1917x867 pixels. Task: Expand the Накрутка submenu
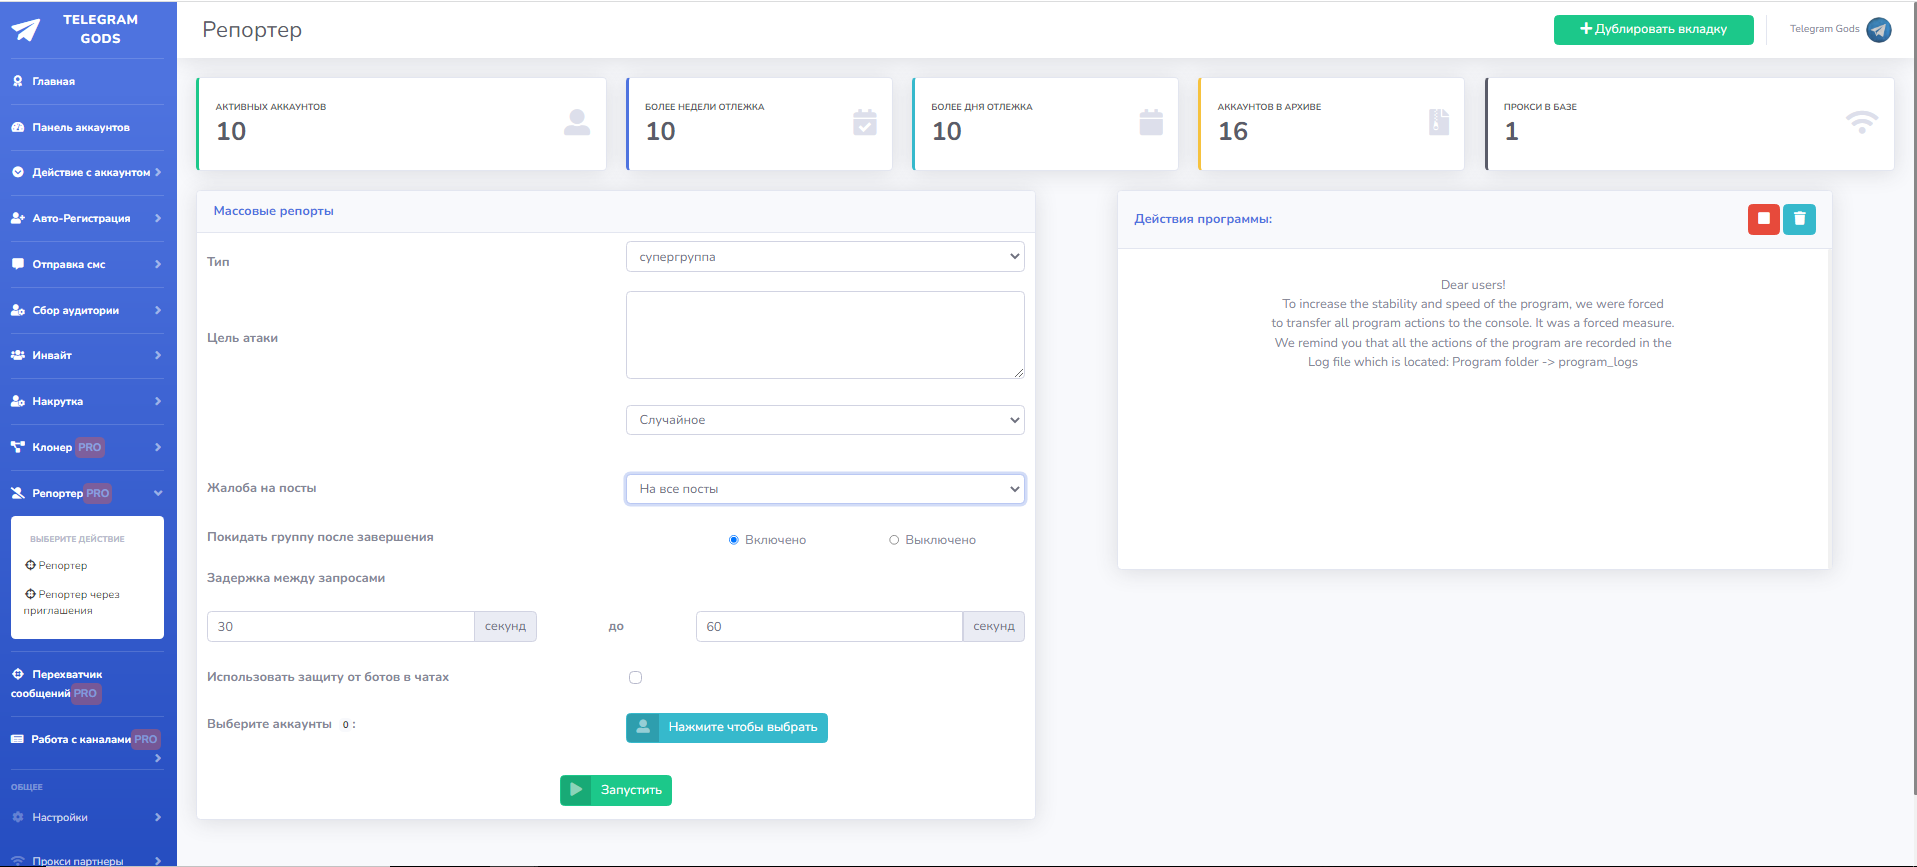tap(158, 401)
